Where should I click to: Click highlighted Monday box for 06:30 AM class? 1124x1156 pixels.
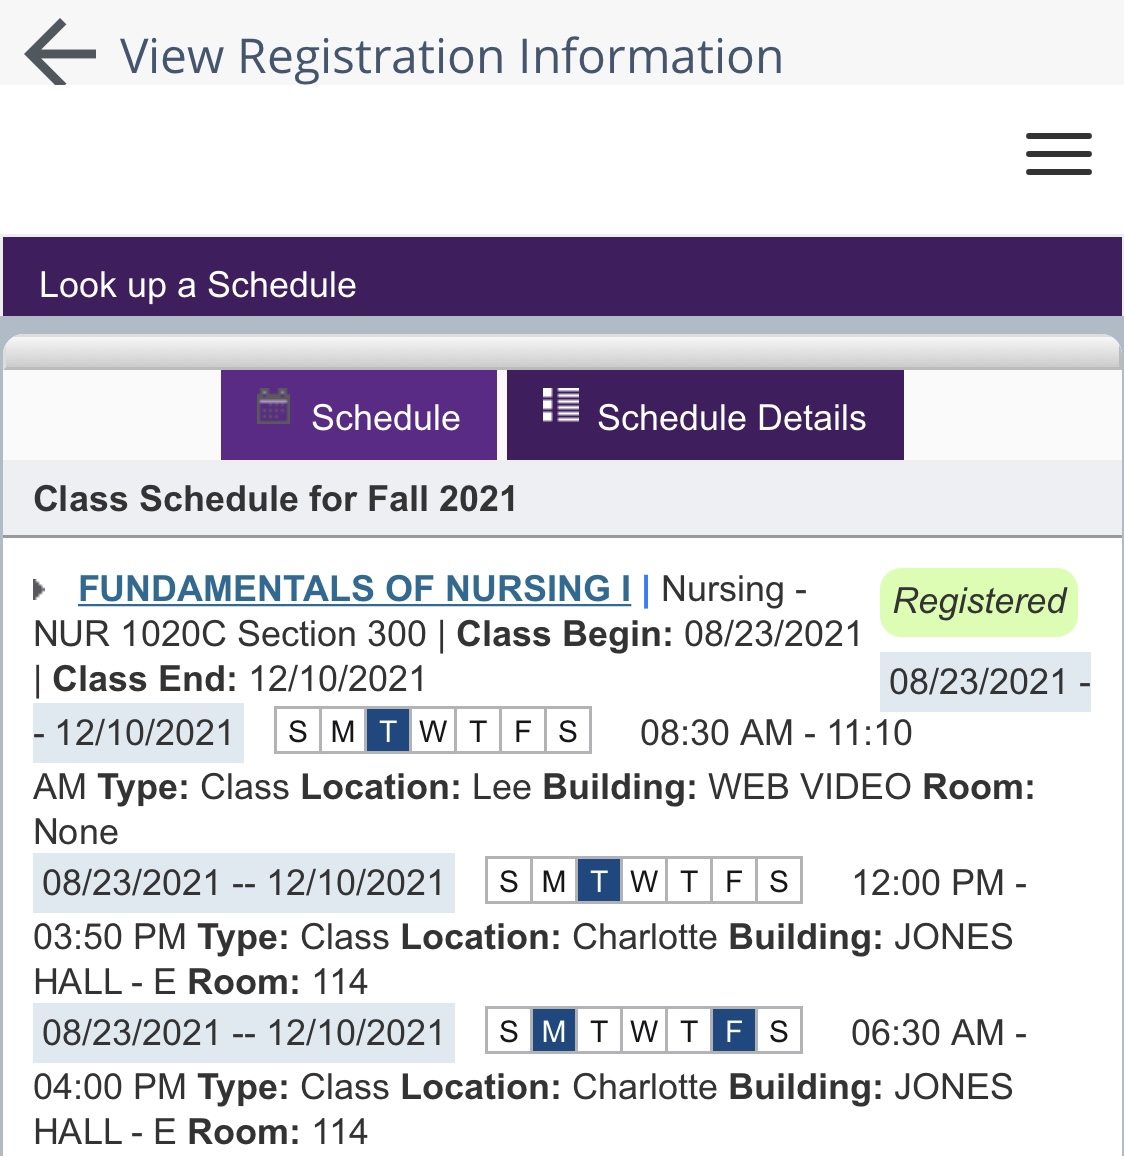(554, 1031)
